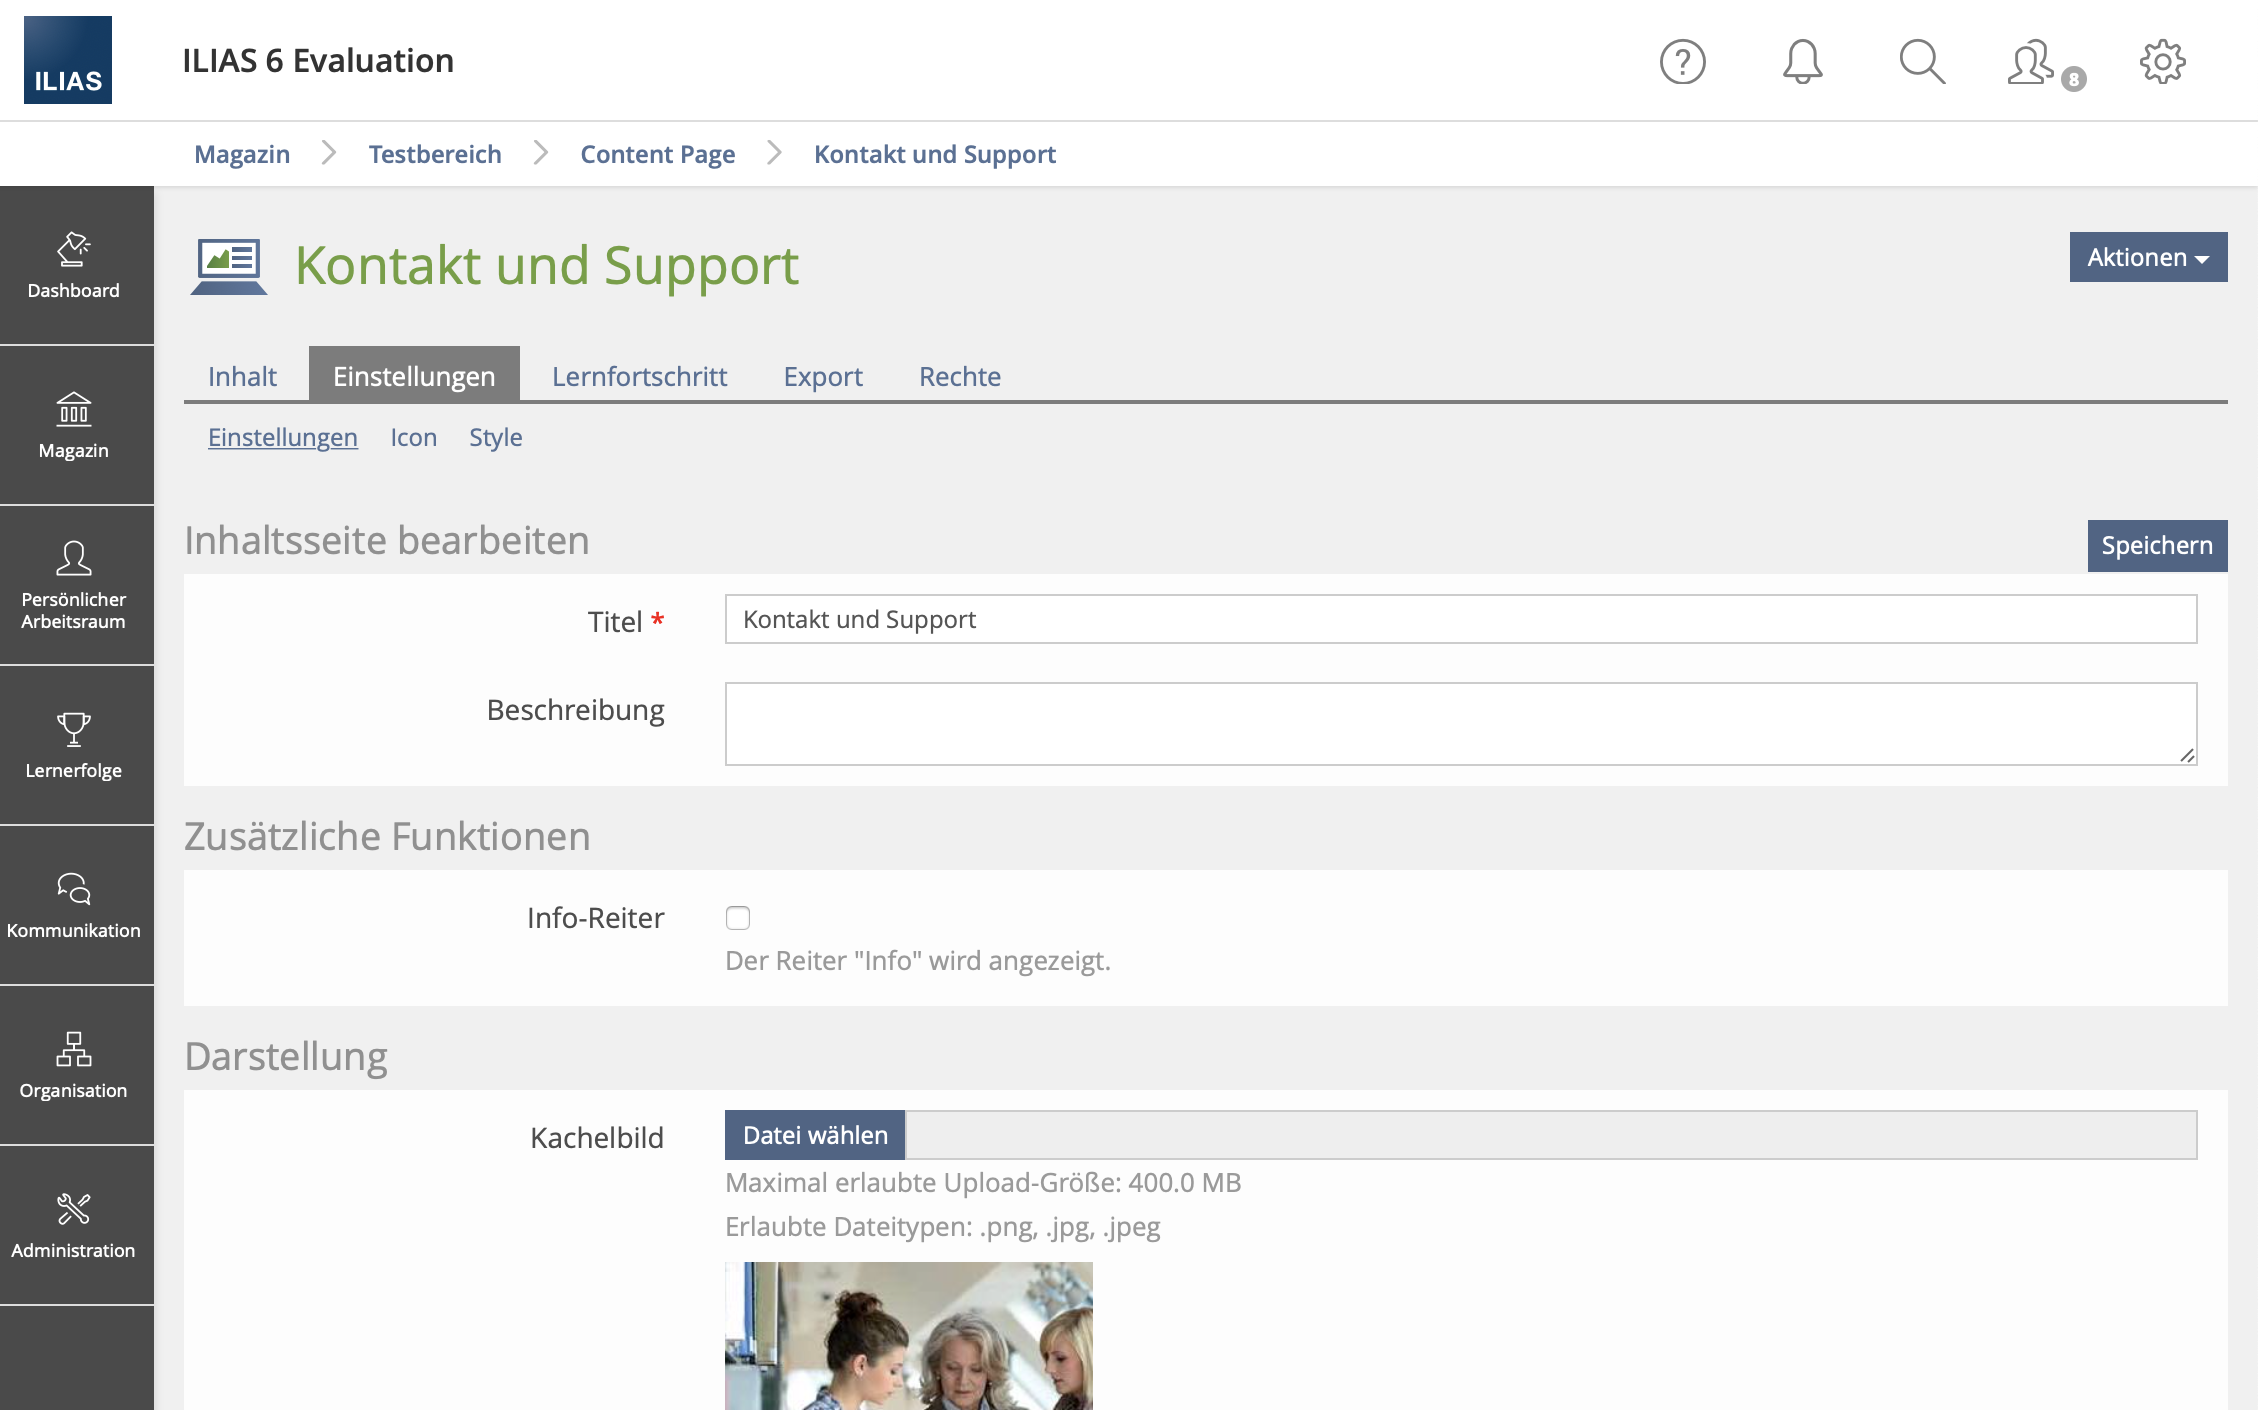This screenshot has width=2258, height=1410.
Task: Open the Style sub-tab
Action: coord(495,437)
